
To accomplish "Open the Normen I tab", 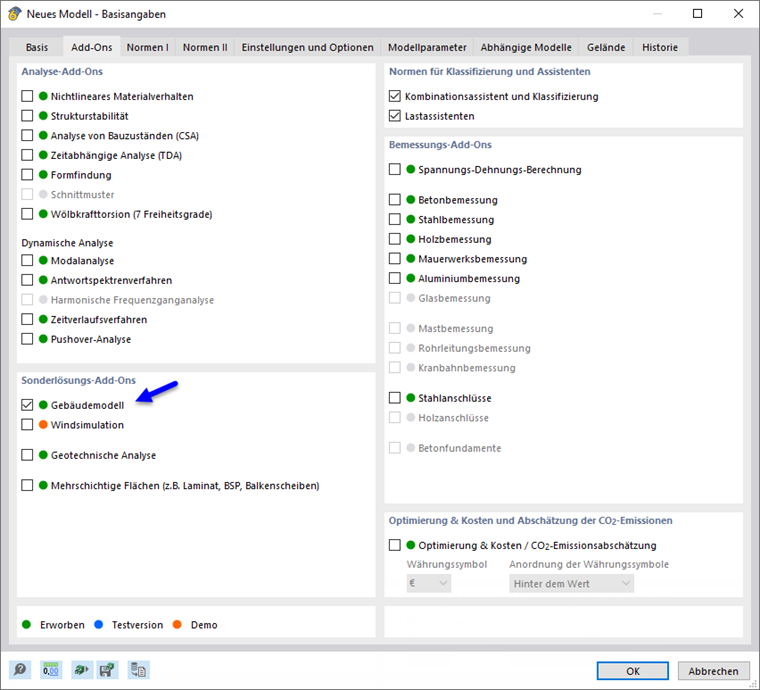I will pos(147,47).
